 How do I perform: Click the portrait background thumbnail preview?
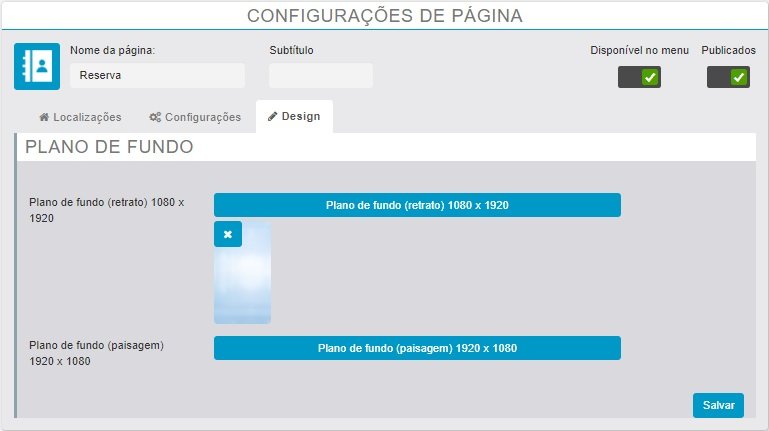[x=243, y=285]
